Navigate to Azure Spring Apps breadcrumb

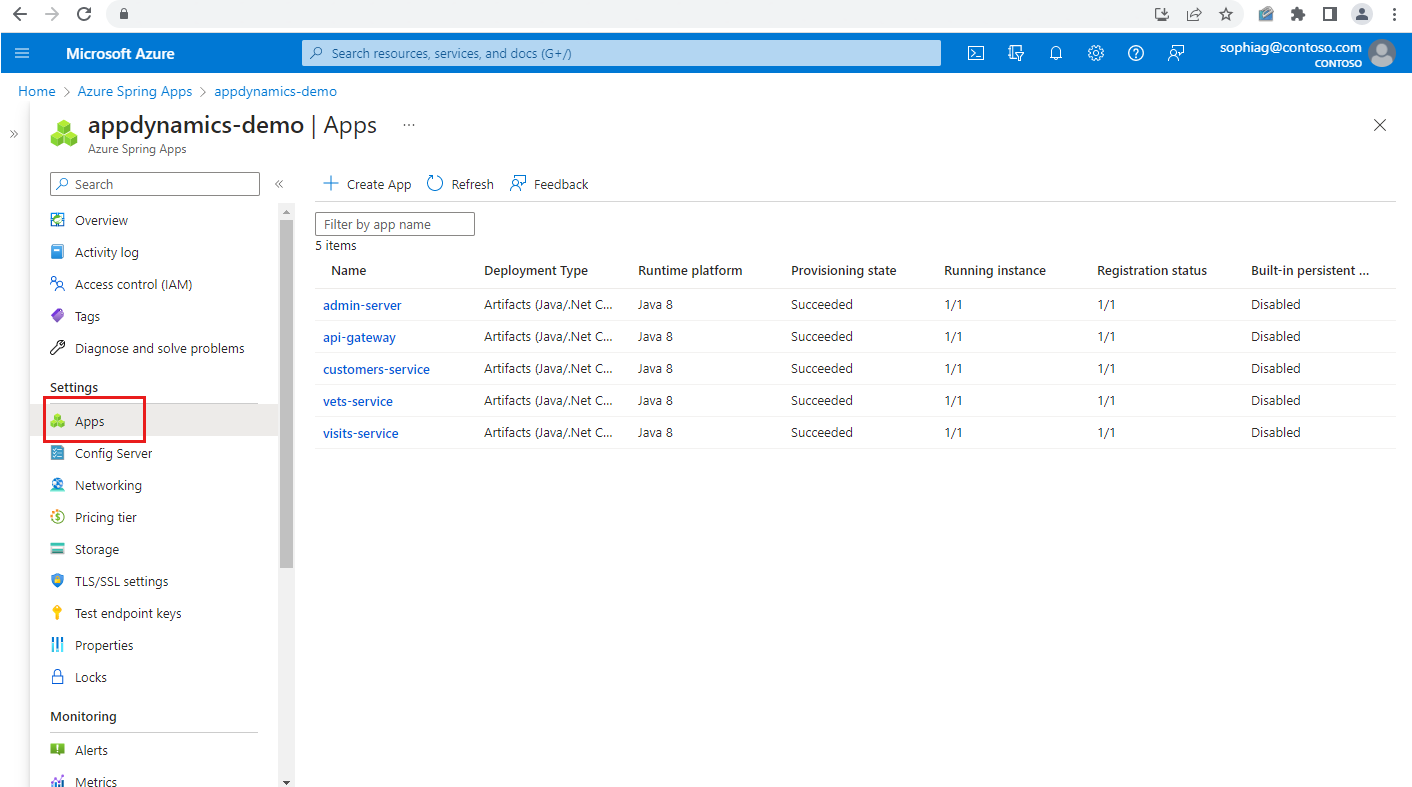pyautogui.click(x=135, y=91)
